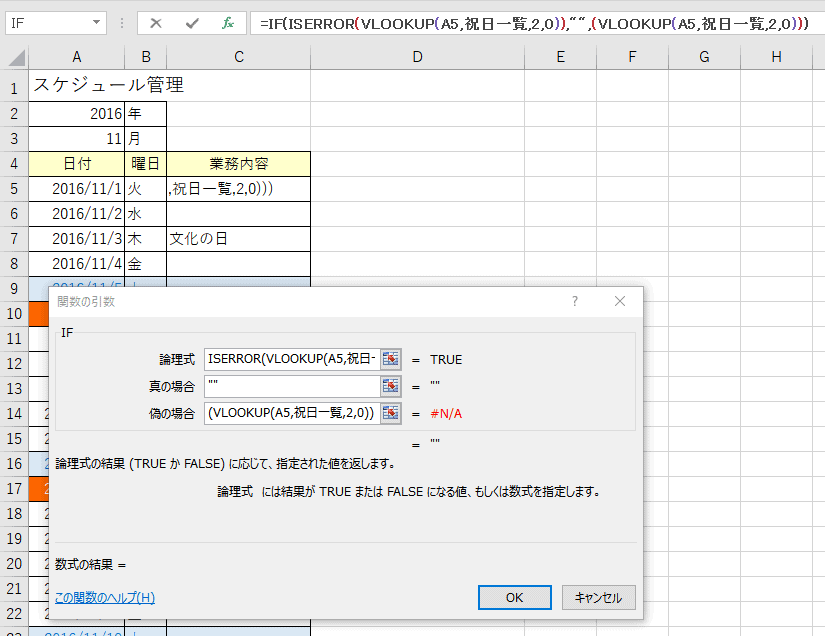Cancel formula entry with X icon

point(157,23)
